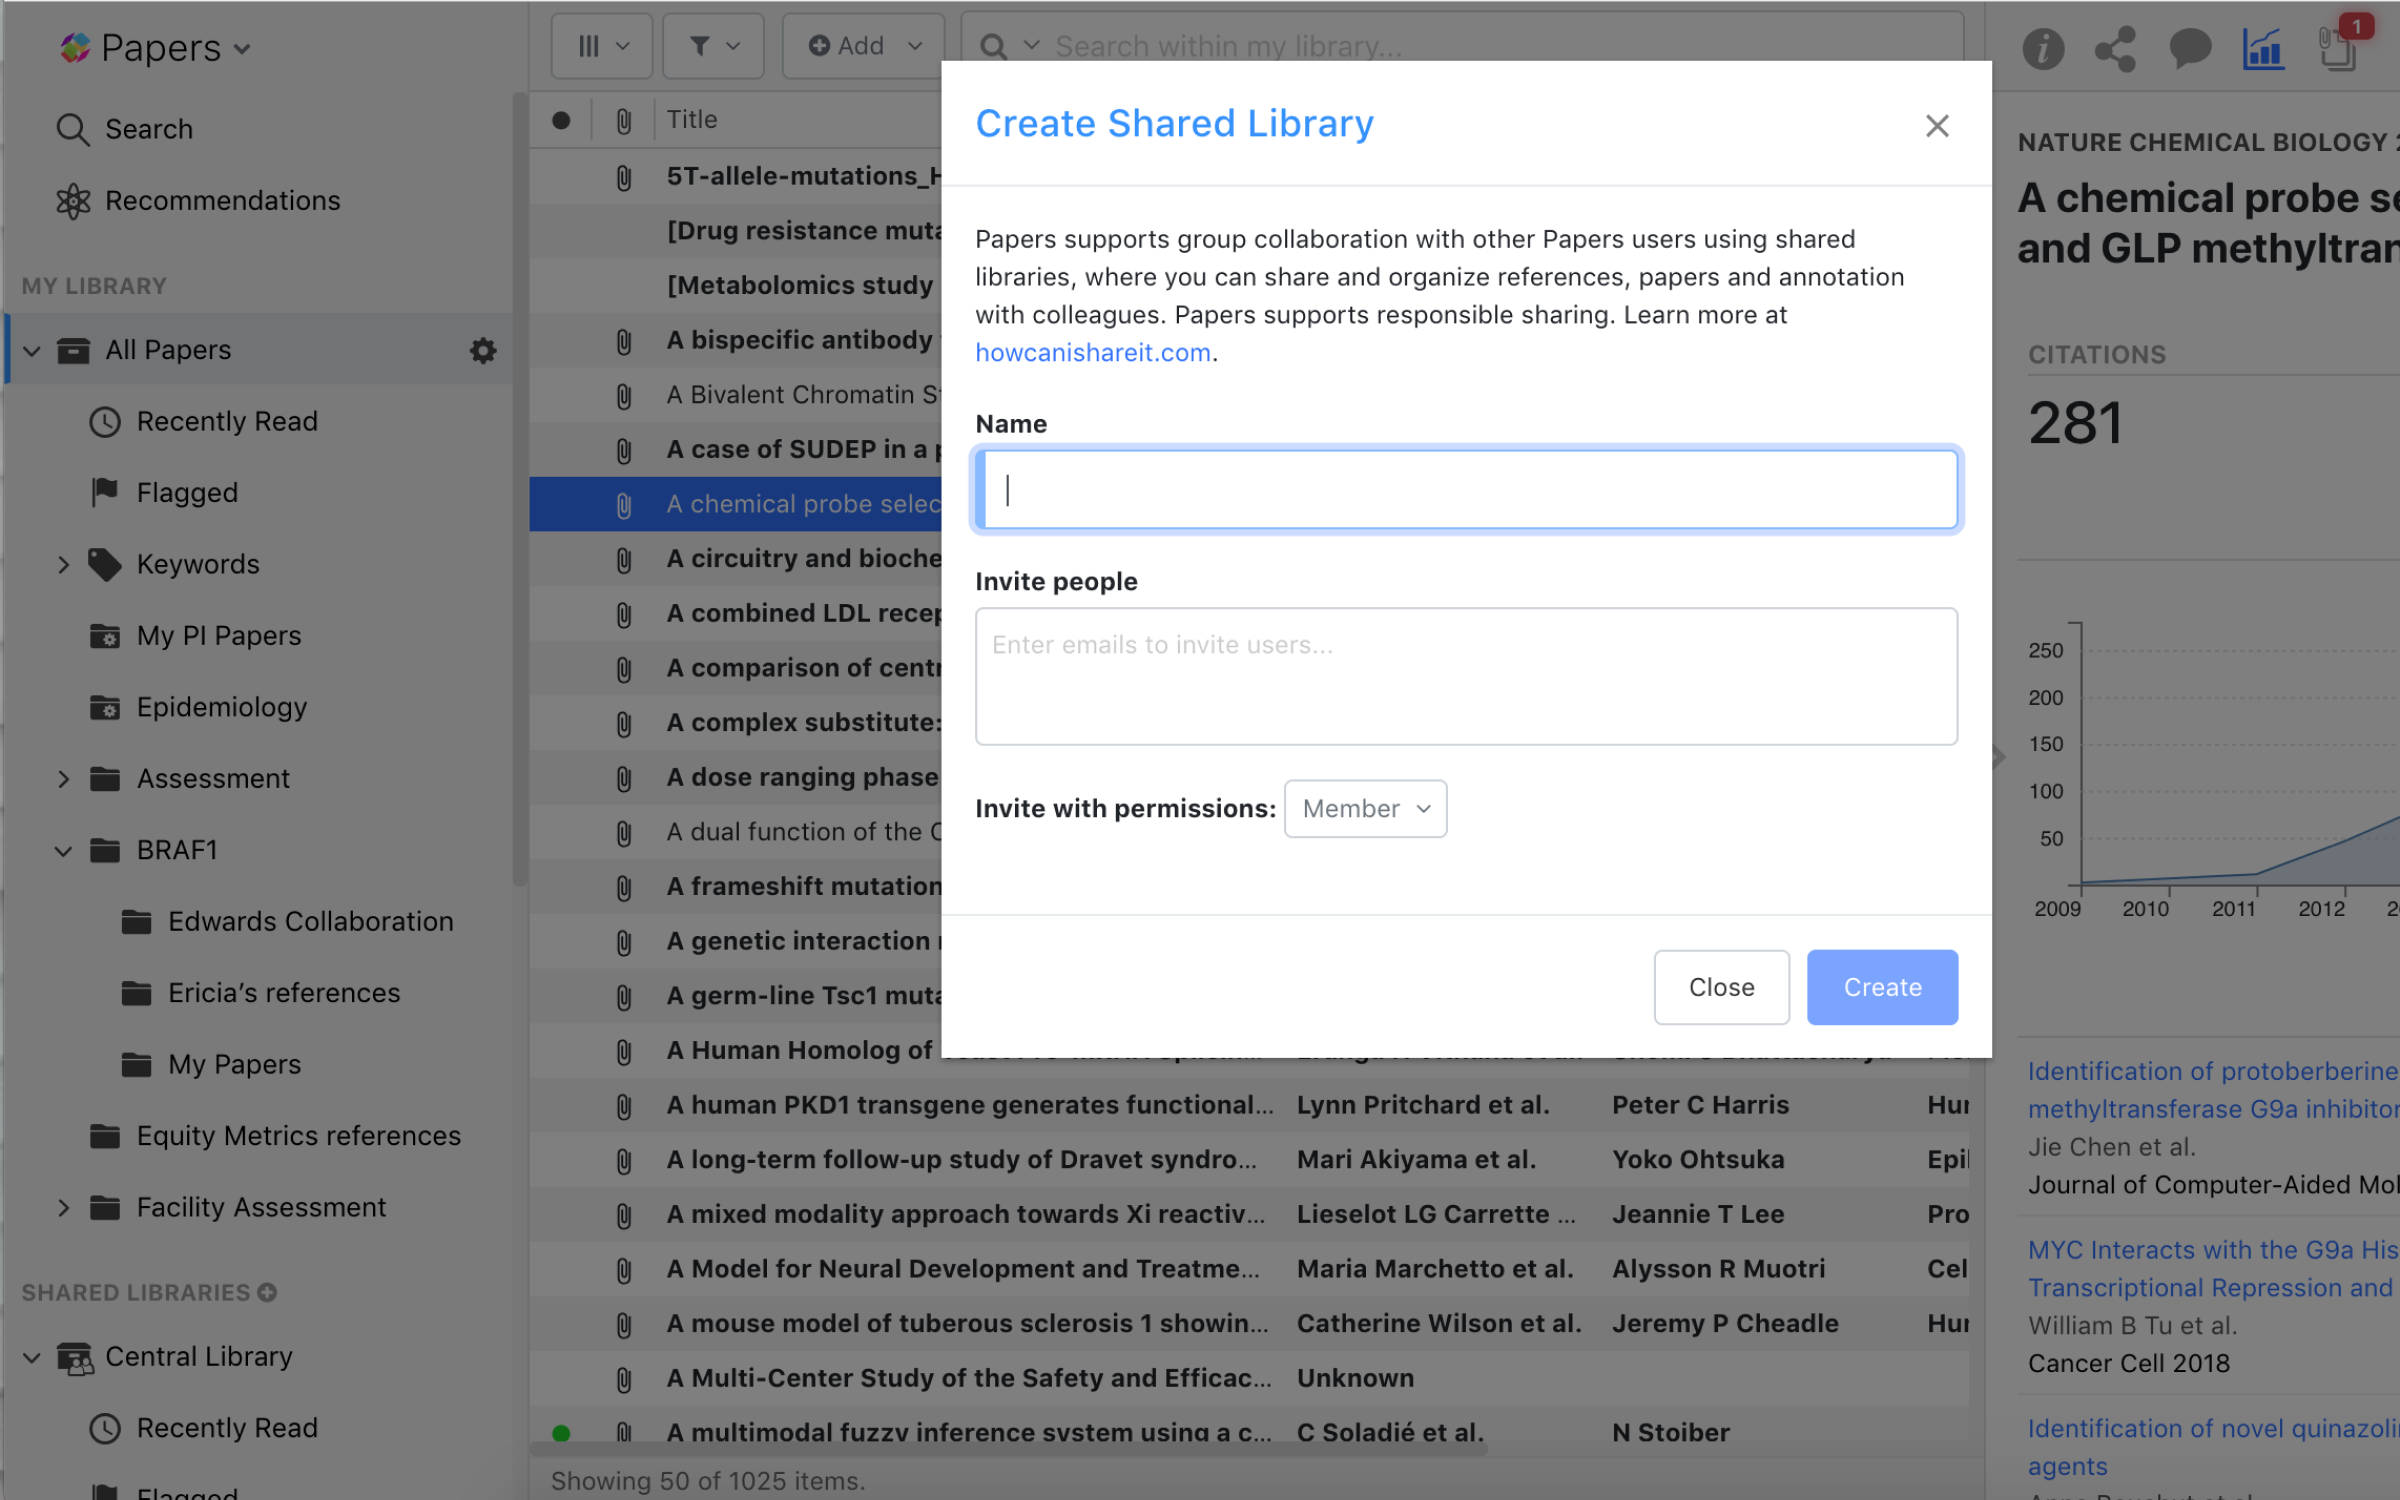This screenshot has height=1500, width=2400.
Task: Collapse the BRAF1 folder
Action: (63, 851)
